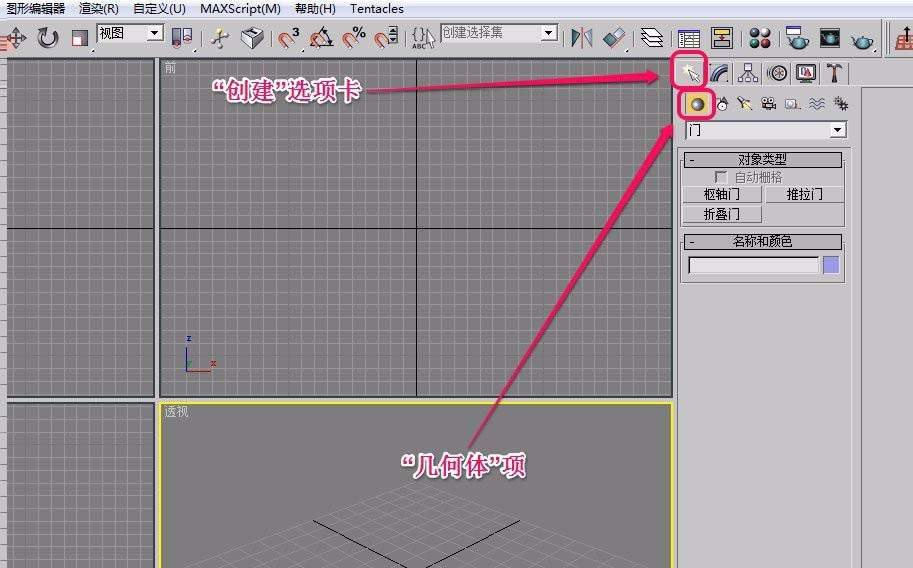Viewport: 913px width, 568px height.
Task: Open the Motion panel tab
Action: [x=777, y=73]
